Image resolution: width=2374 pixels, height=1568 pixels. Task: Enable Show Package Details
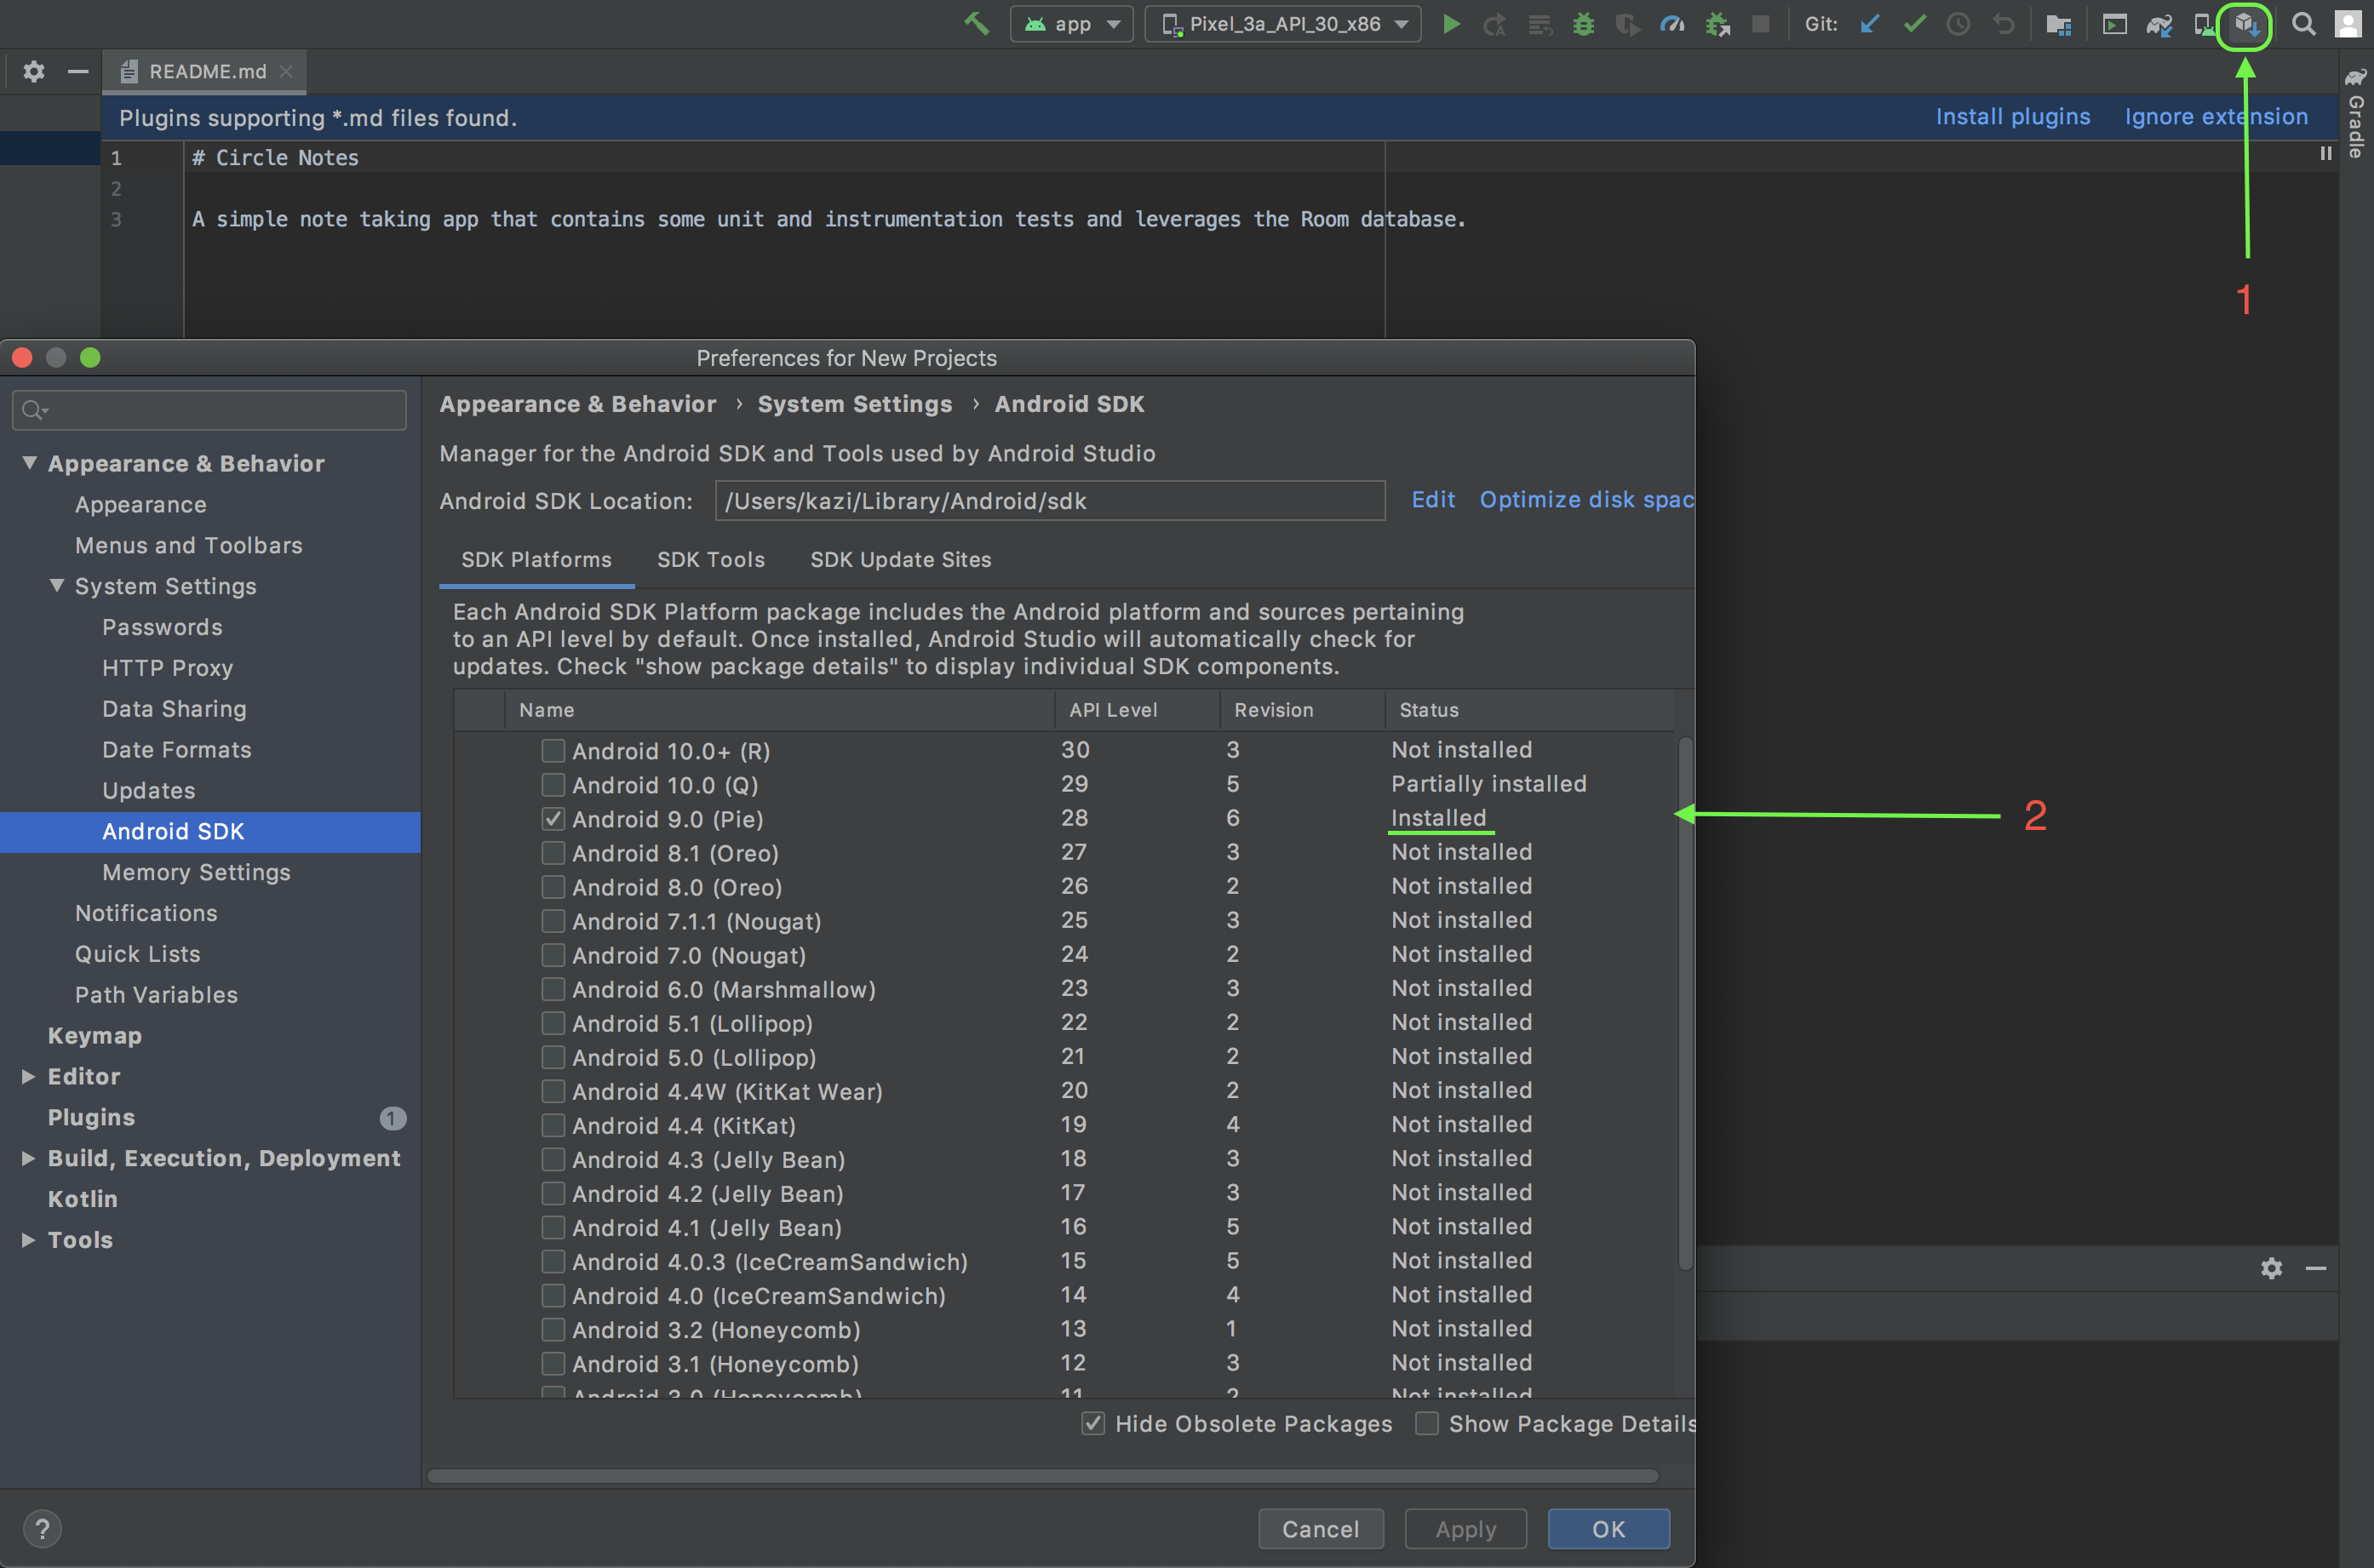[x=1427, y=1423]
